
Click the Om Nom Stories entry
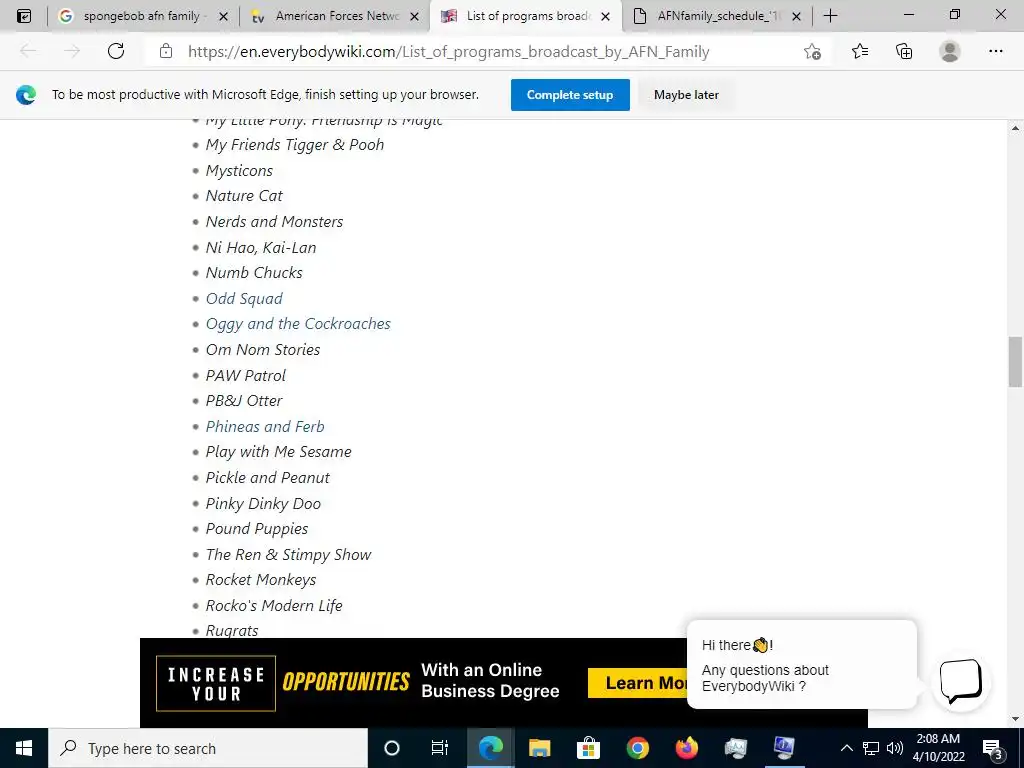pos(263,349)
